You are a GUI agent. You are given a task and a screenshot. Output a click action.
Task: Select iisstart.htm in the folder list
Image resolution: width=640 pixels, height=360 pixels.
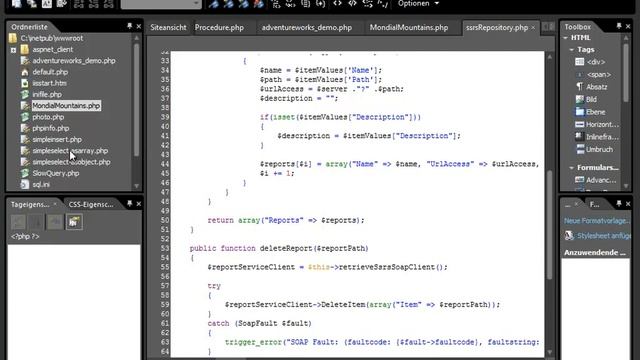point(49,83)
